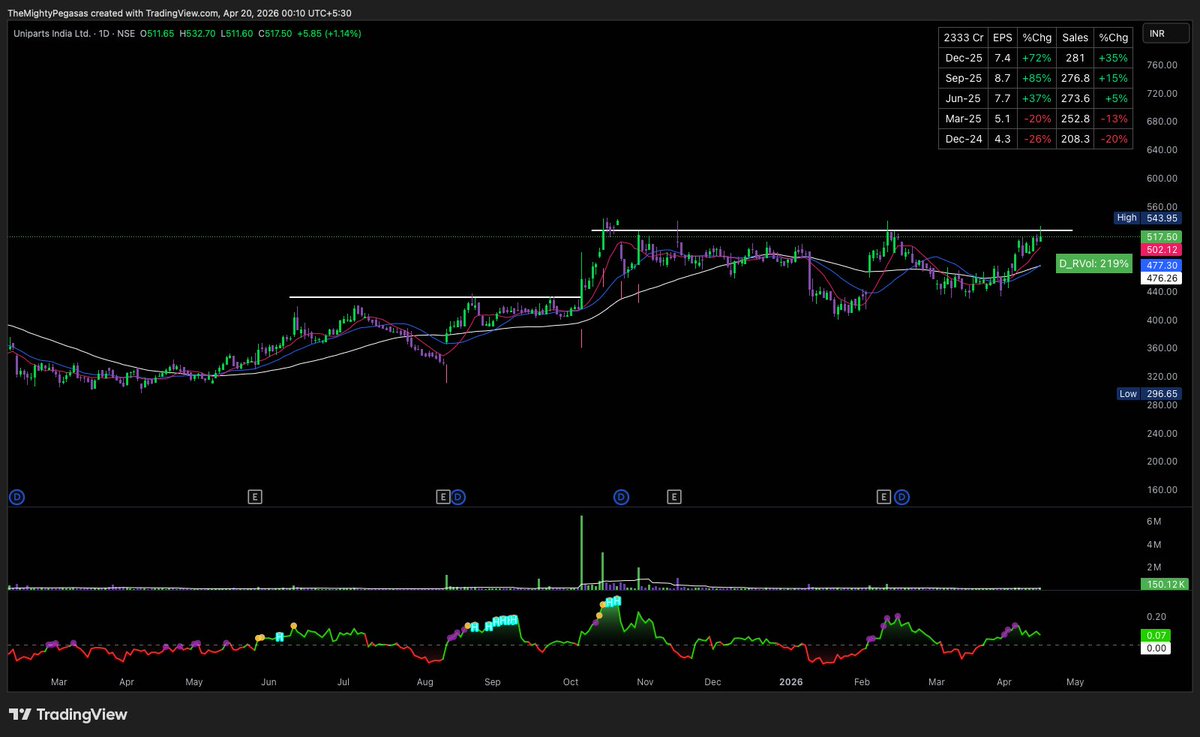The height and width of the screenshot is (737, 1200).
Task: Click the 6M volume axis label
Action: 1152,522
